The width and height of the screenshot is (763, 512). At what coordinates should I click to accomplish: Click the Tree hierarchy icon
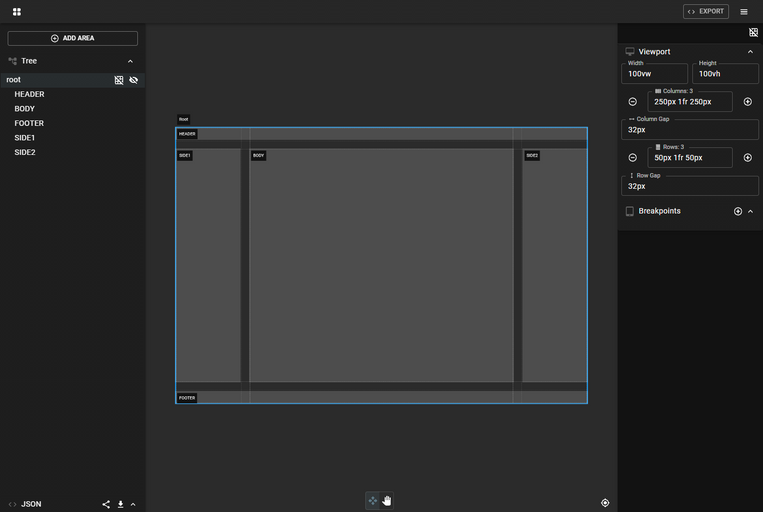pos(13,61)
